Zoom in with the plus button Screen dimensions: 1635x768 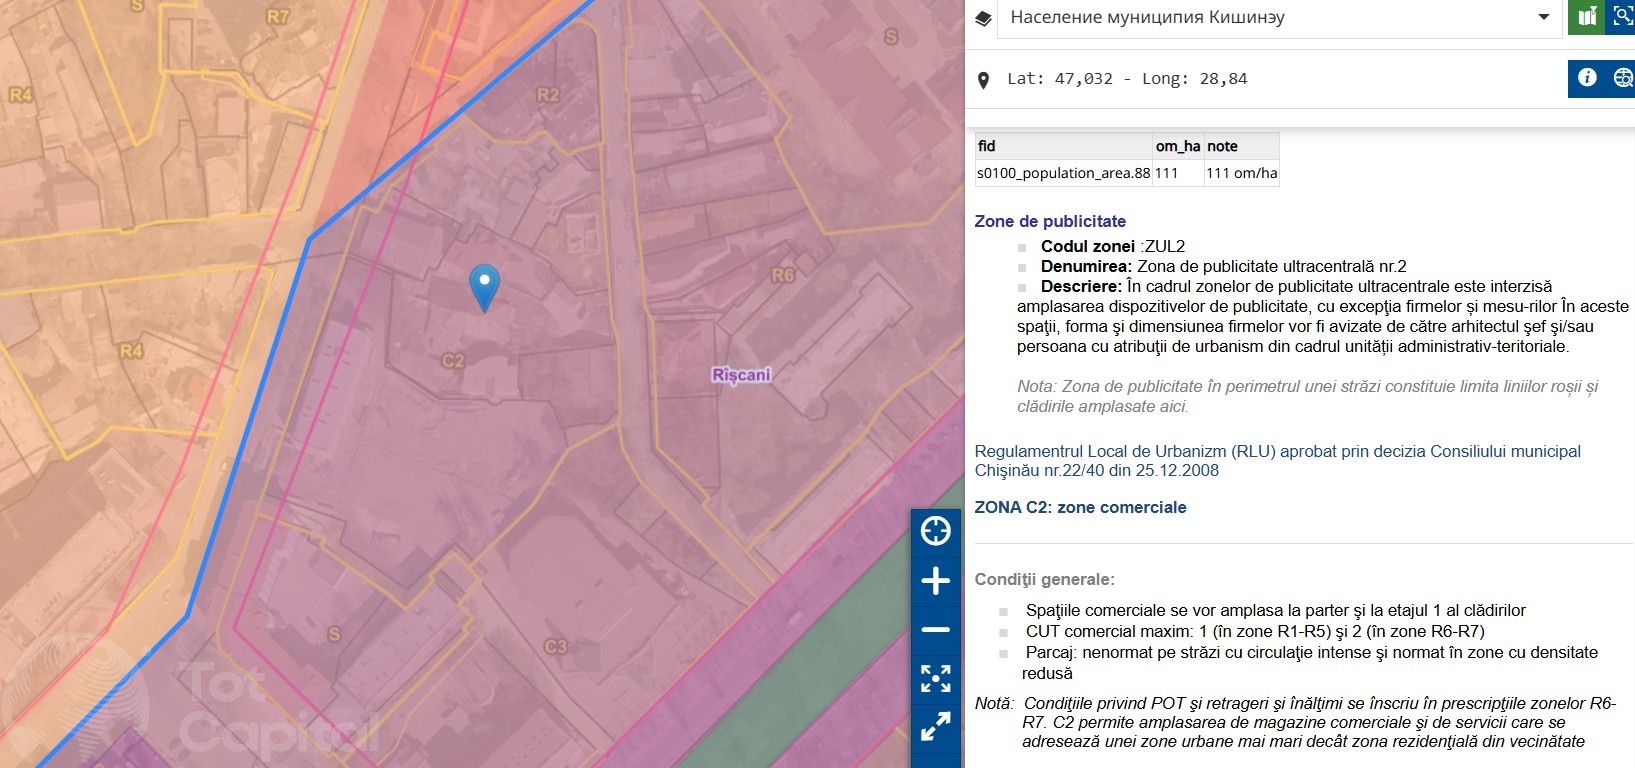point(935,581)
